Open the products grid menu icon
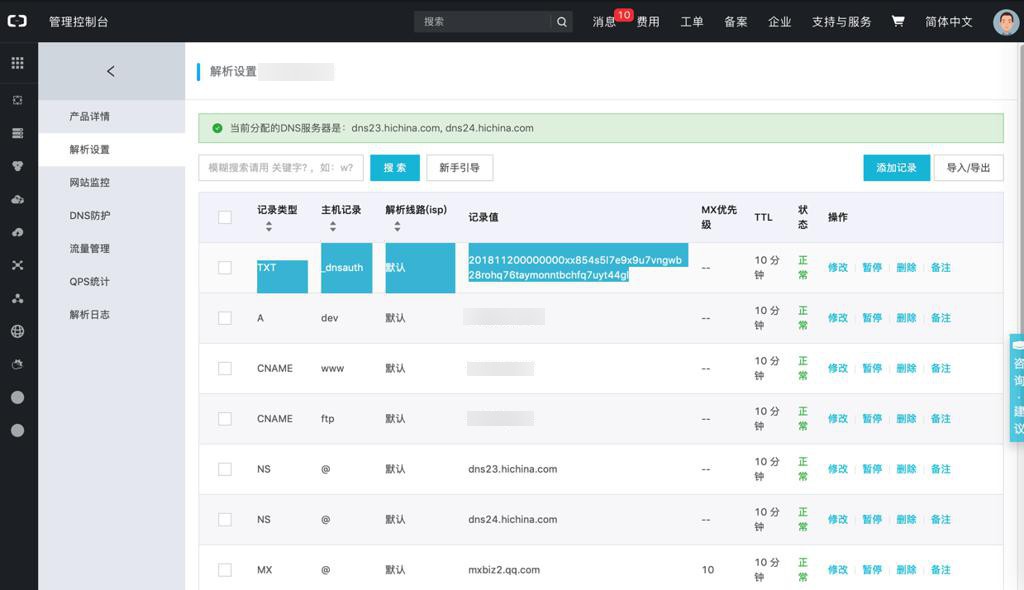 click(x=18, y=63)
